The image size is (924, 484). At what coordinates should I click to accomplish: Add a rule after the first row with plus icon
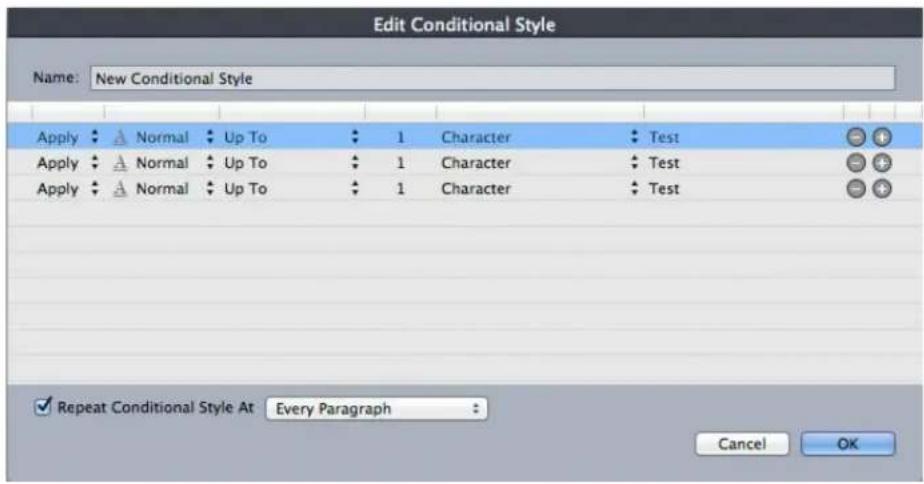click(x=882, y=137)
